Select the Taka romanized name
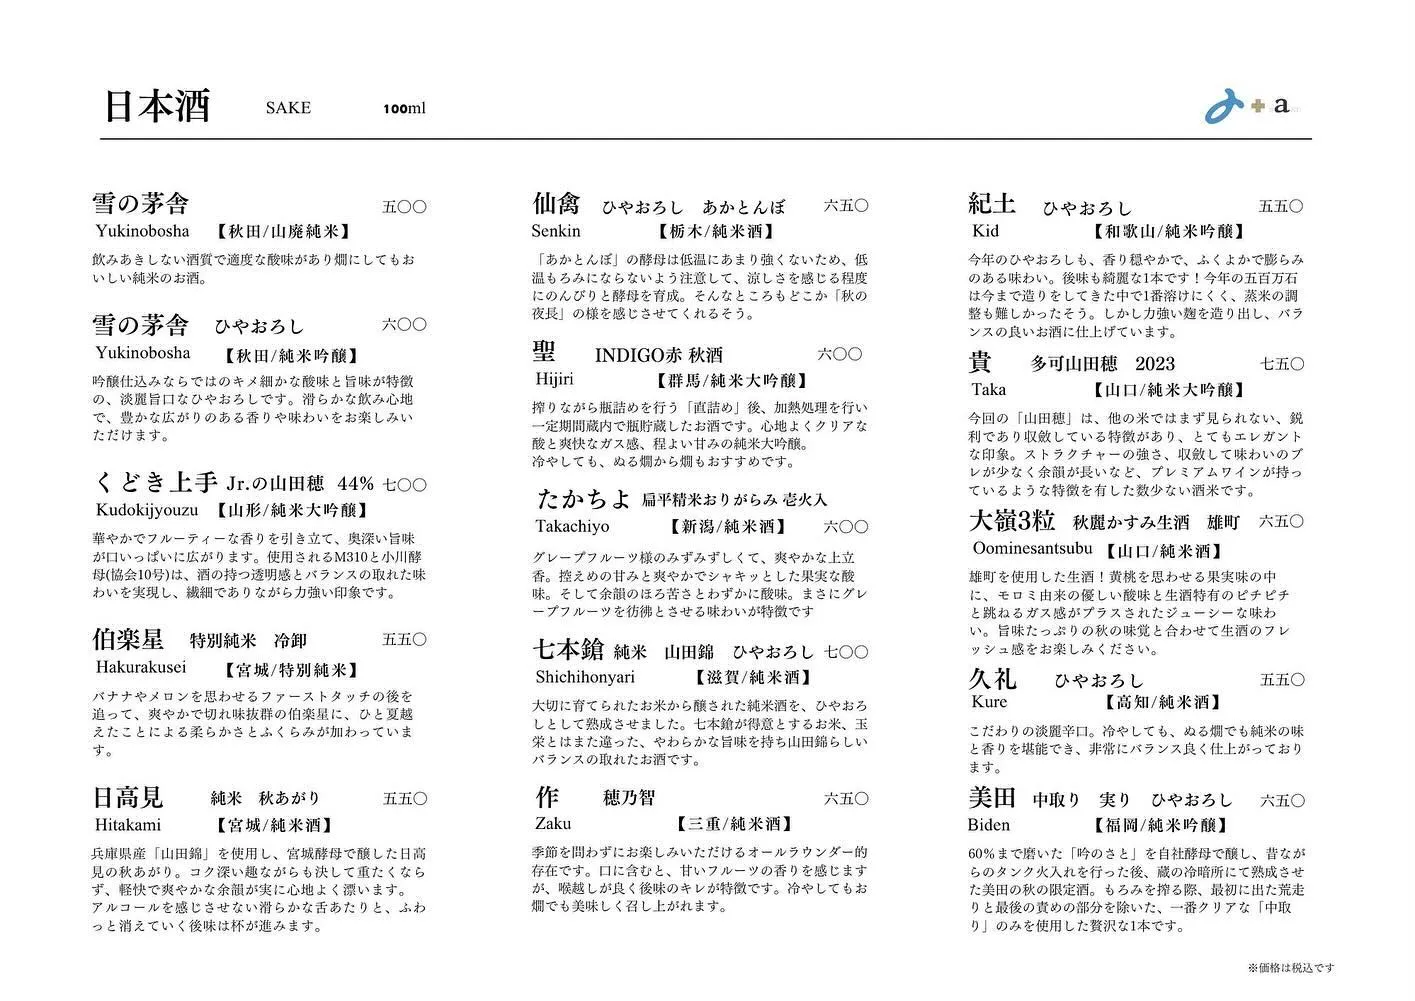 coord(988,389)
